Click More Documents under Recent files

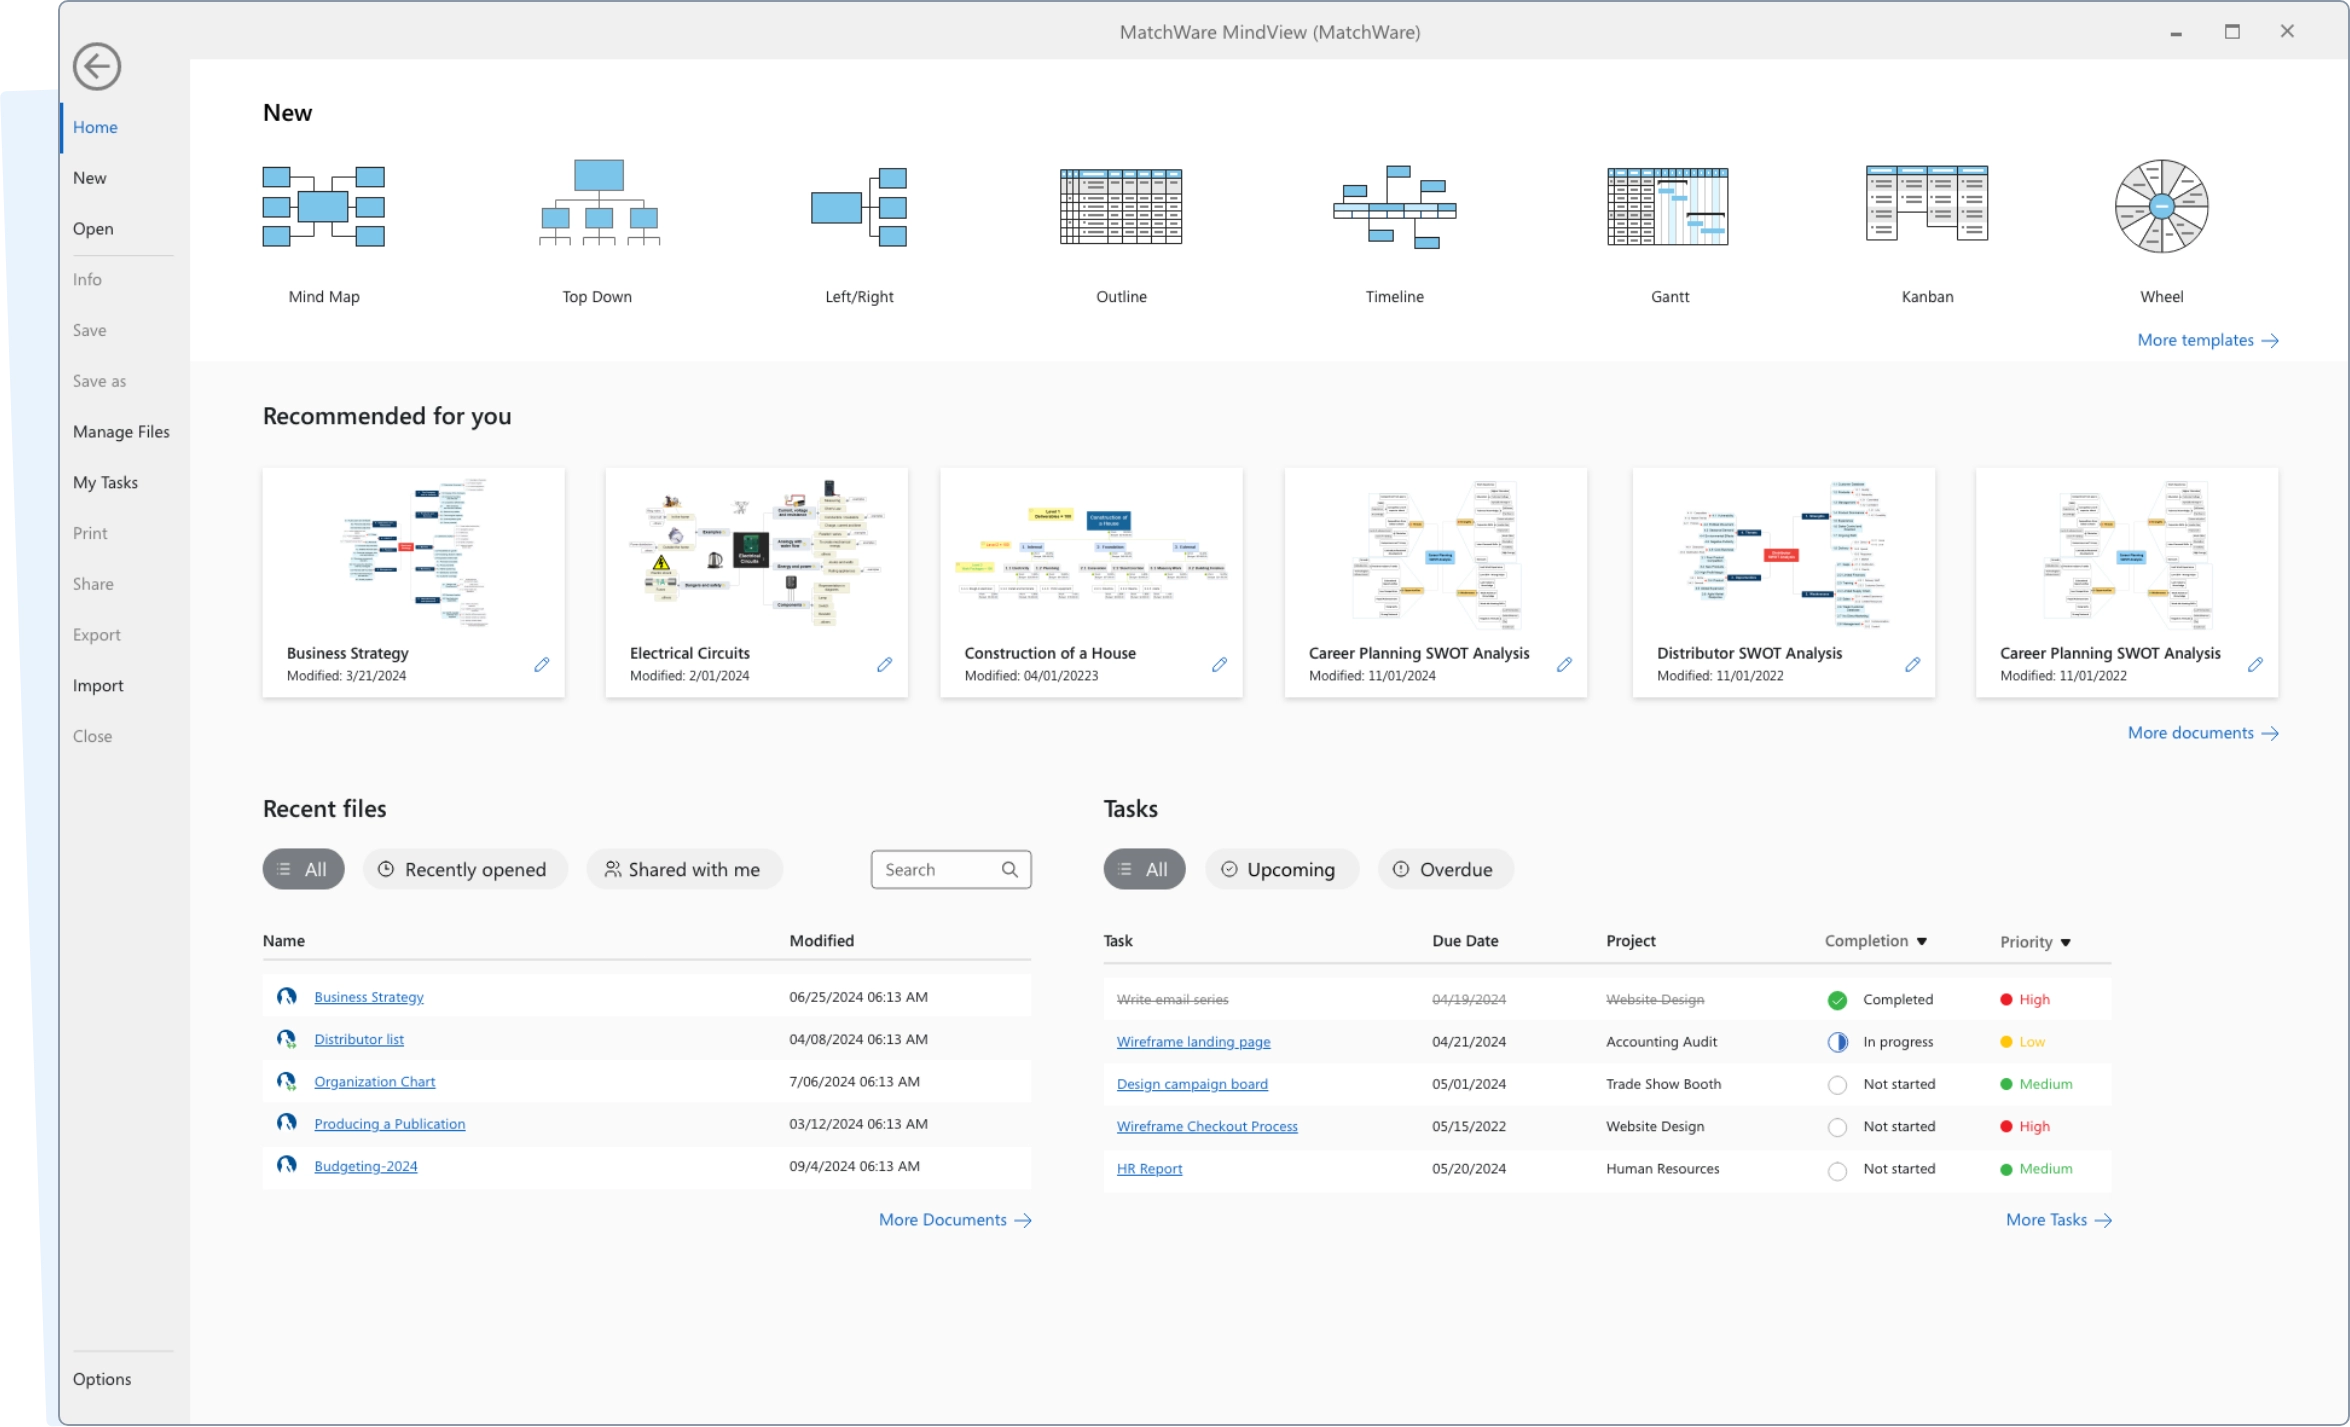pos(955,1221)
